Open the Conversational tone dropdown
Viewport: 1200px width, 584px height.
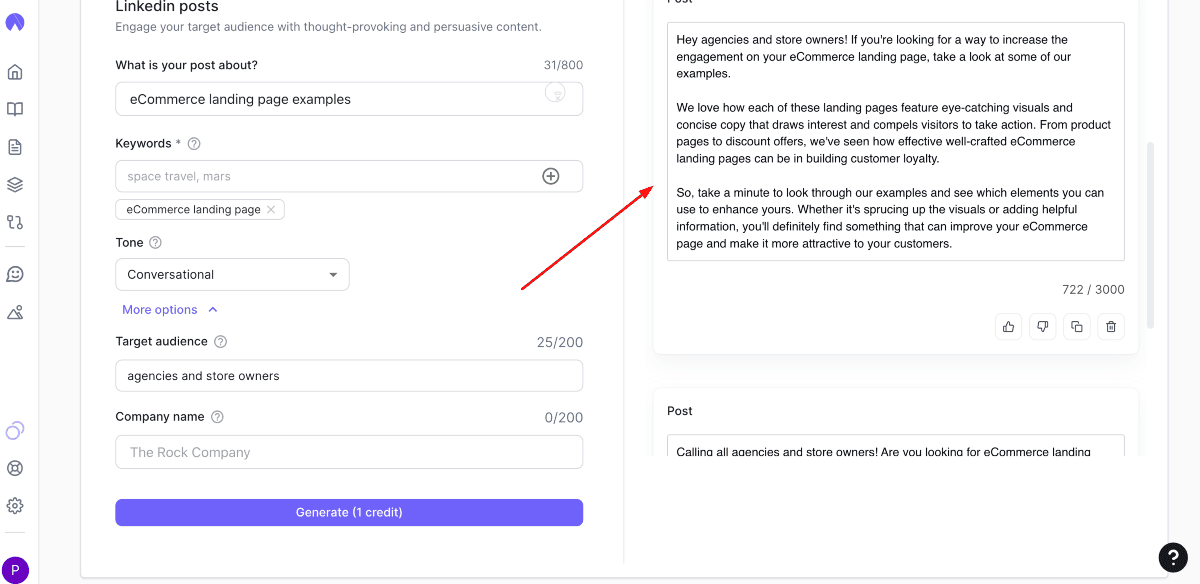(x=232, y=275)
